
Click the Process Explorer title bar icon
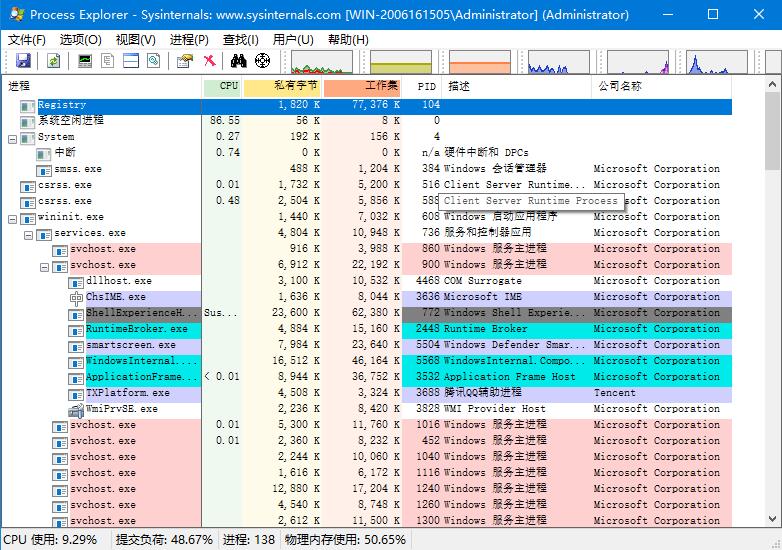[17, 14]
